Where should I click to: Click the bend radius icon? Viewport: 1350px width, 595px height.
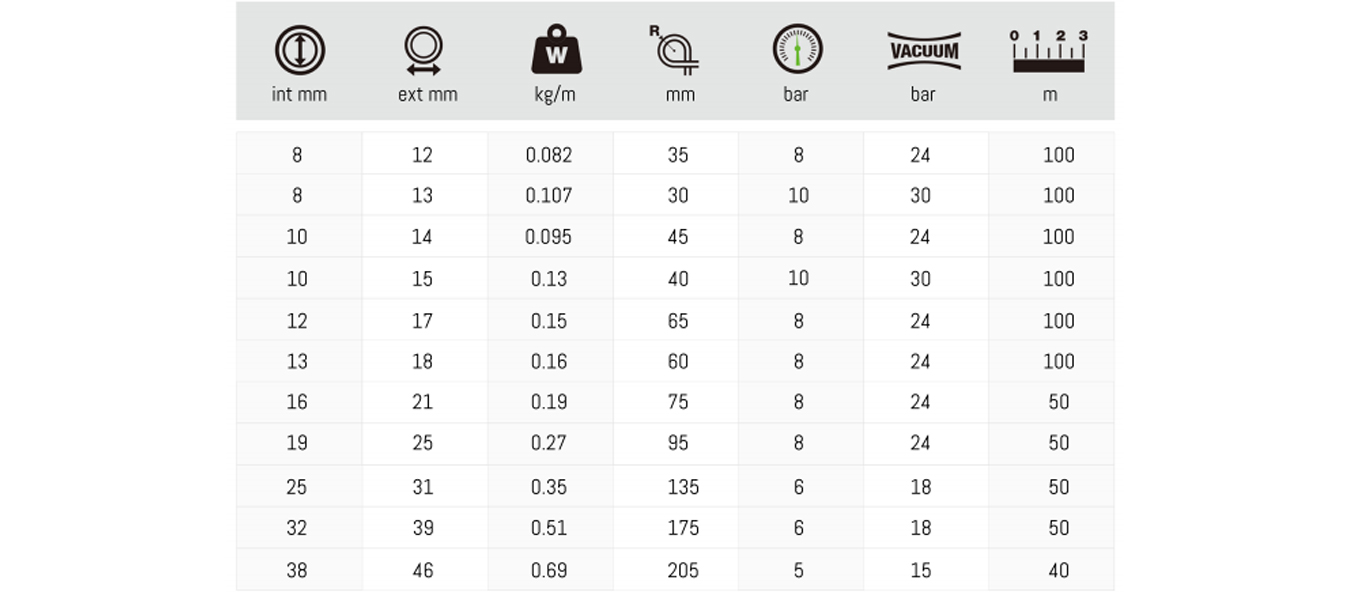pos(675,49)
